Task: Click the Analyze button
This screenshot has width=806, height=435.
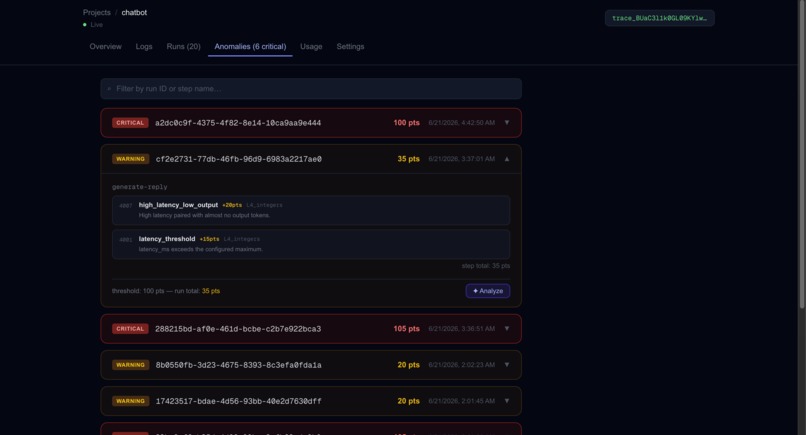Action: point(488,291)
